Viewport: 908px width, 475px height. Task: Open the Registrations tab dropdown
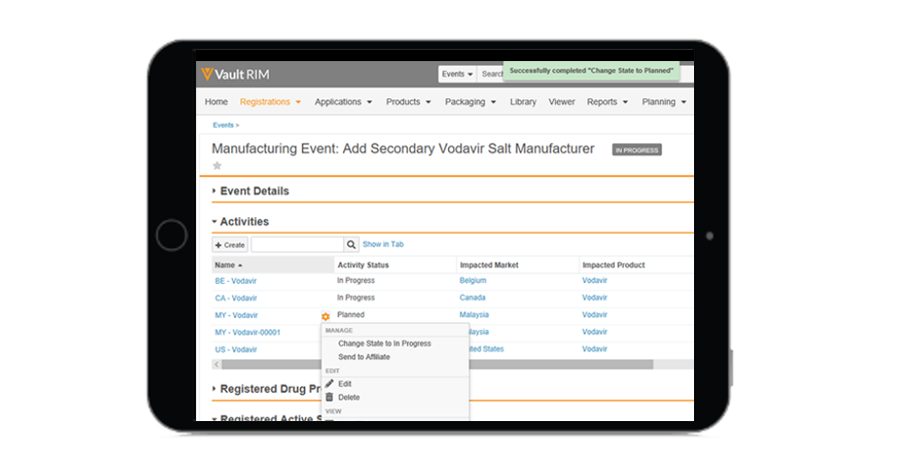click(270, 102)
